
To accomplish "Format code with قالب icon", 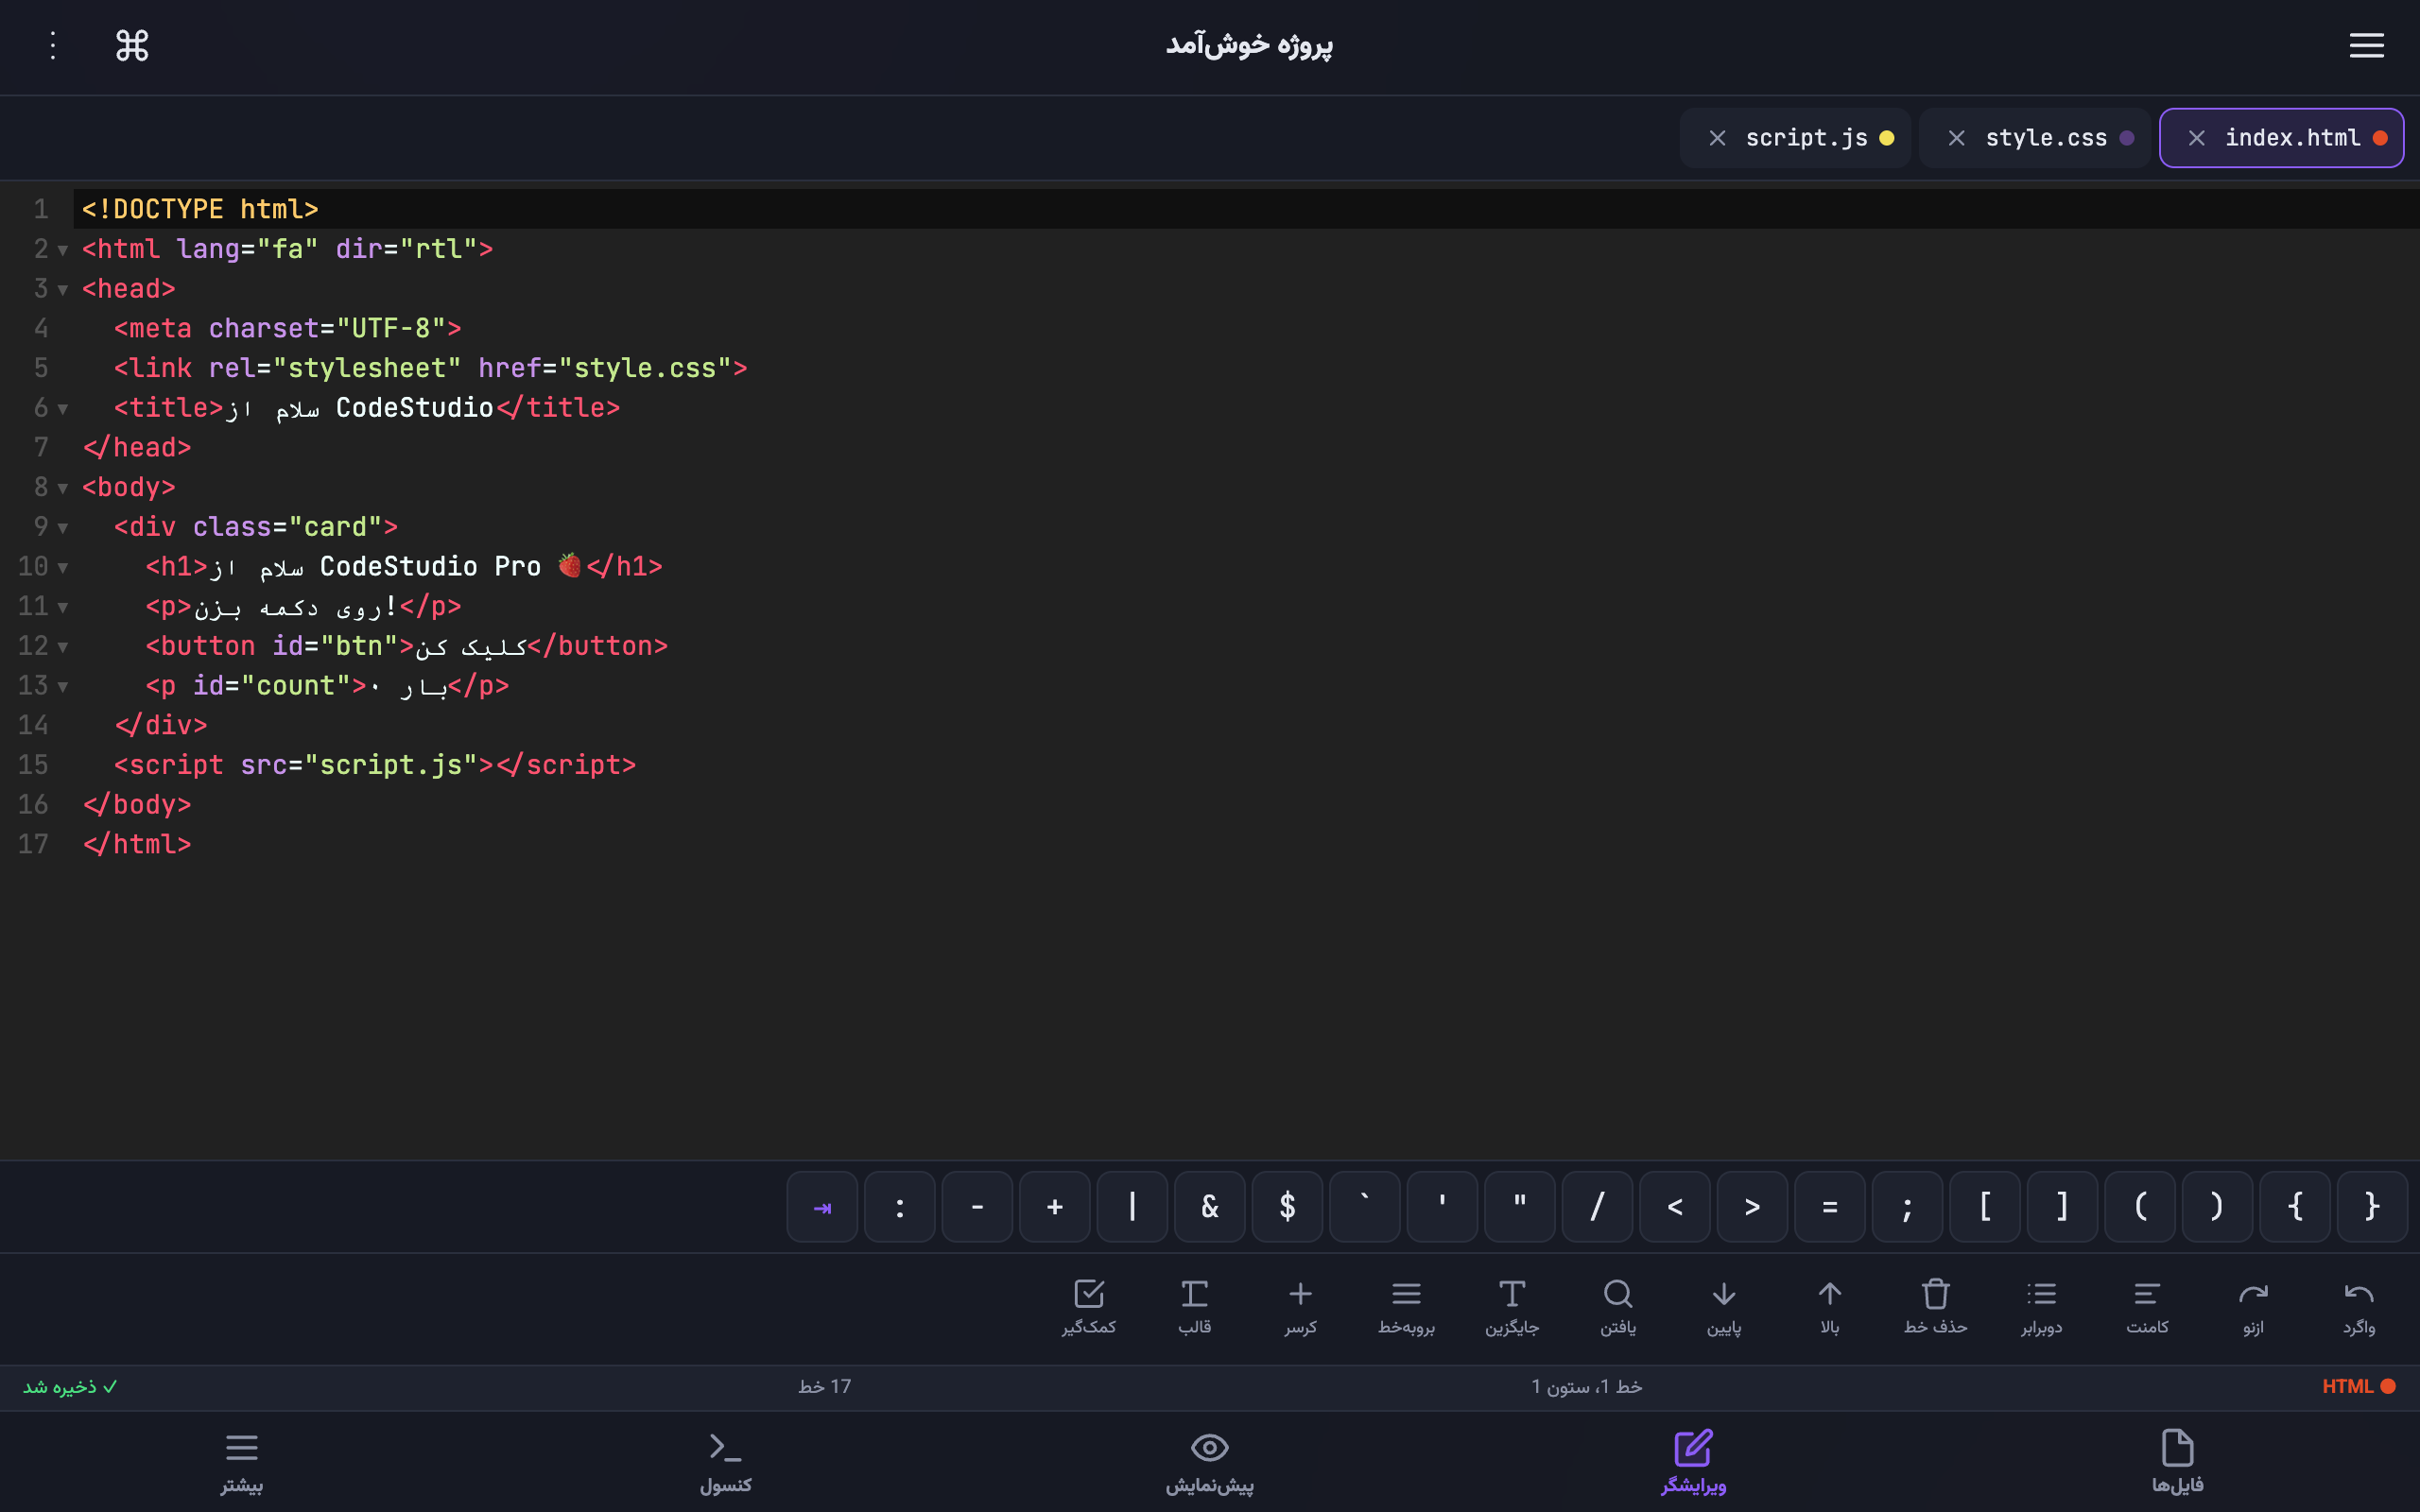I will (x=1194, y=1308).
